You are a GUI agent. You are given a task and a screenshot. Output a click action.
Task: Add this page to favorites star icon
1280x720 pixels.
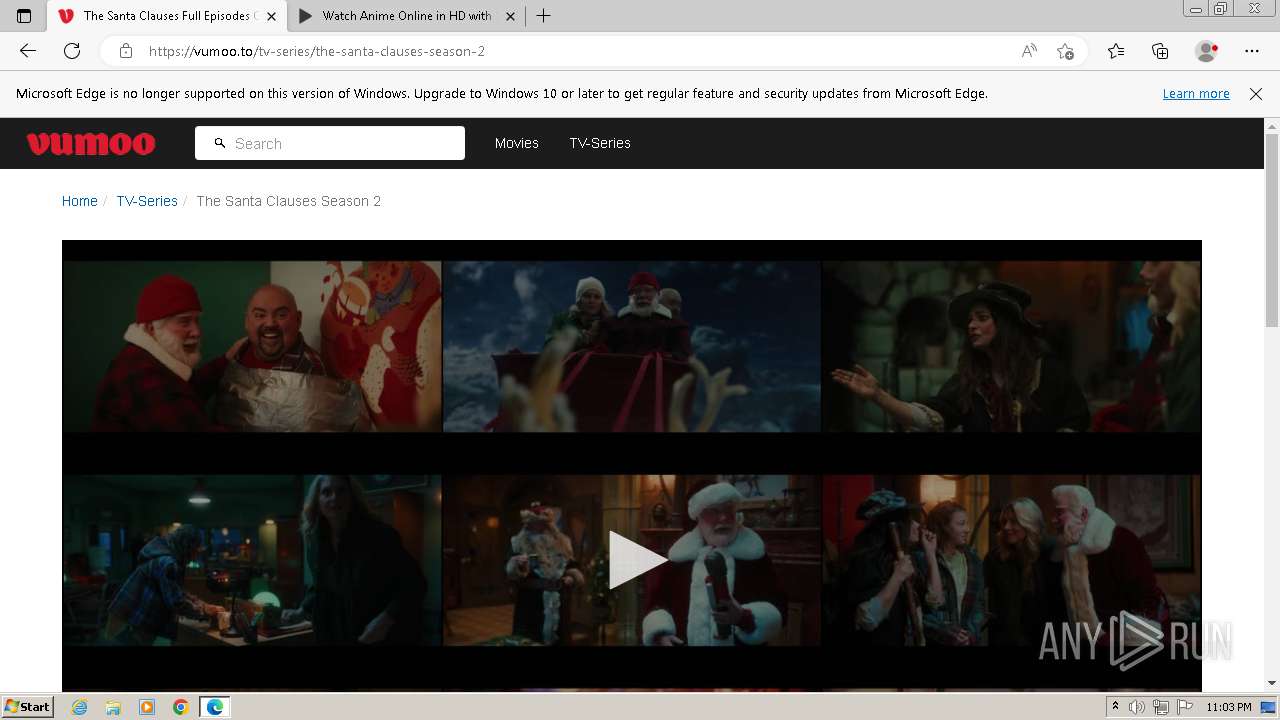coord(1065,51)
